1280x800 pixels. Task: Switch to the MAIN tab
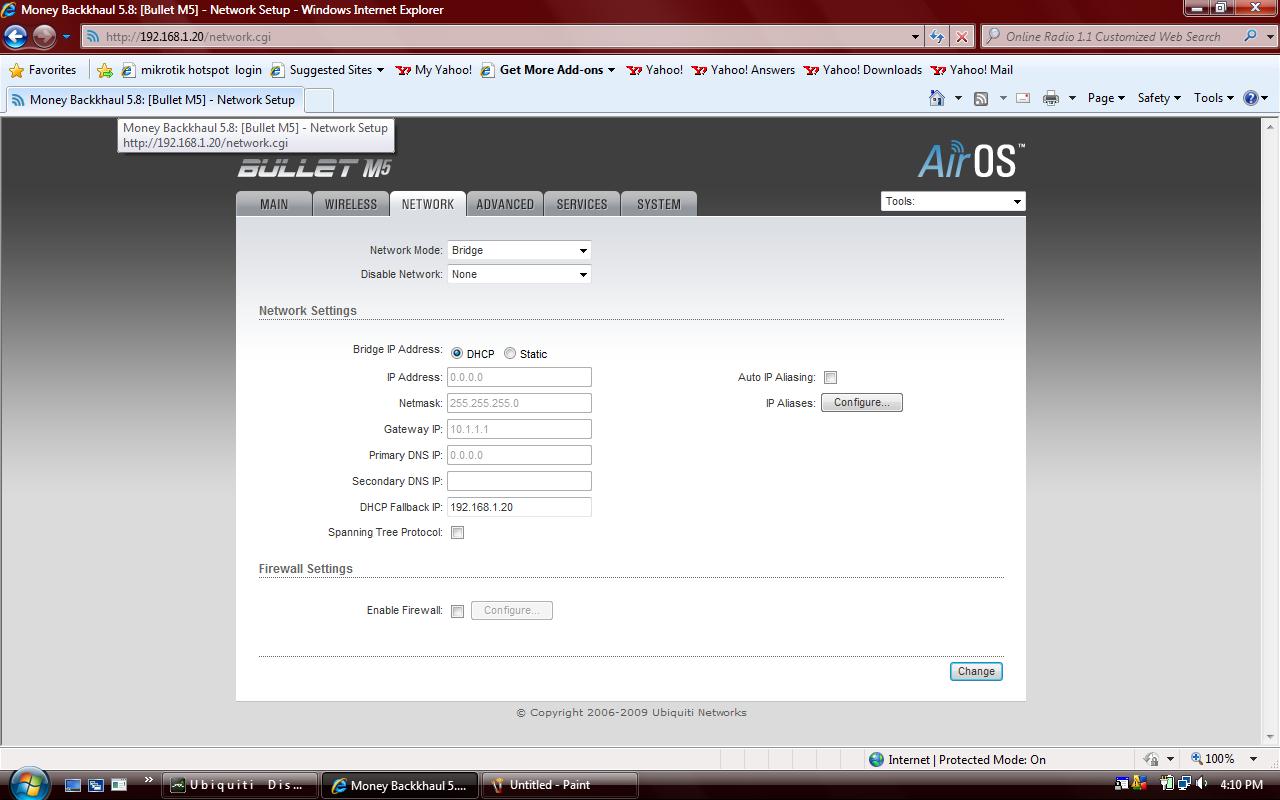pyautogui.click(x=273, y=204)
